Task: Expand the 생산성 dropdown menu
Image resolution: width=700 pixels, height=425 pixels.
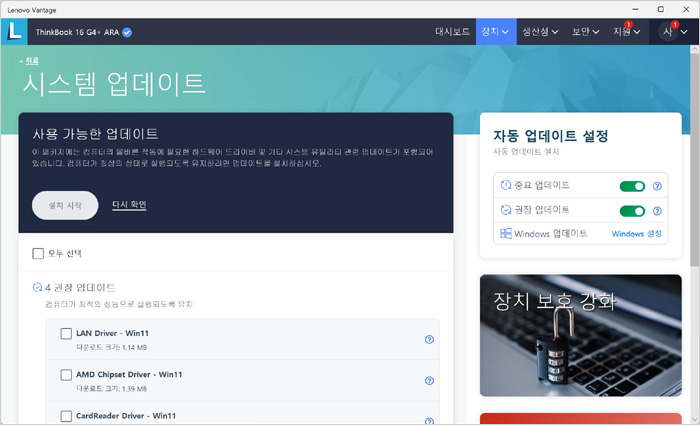Action: [540, 32]
